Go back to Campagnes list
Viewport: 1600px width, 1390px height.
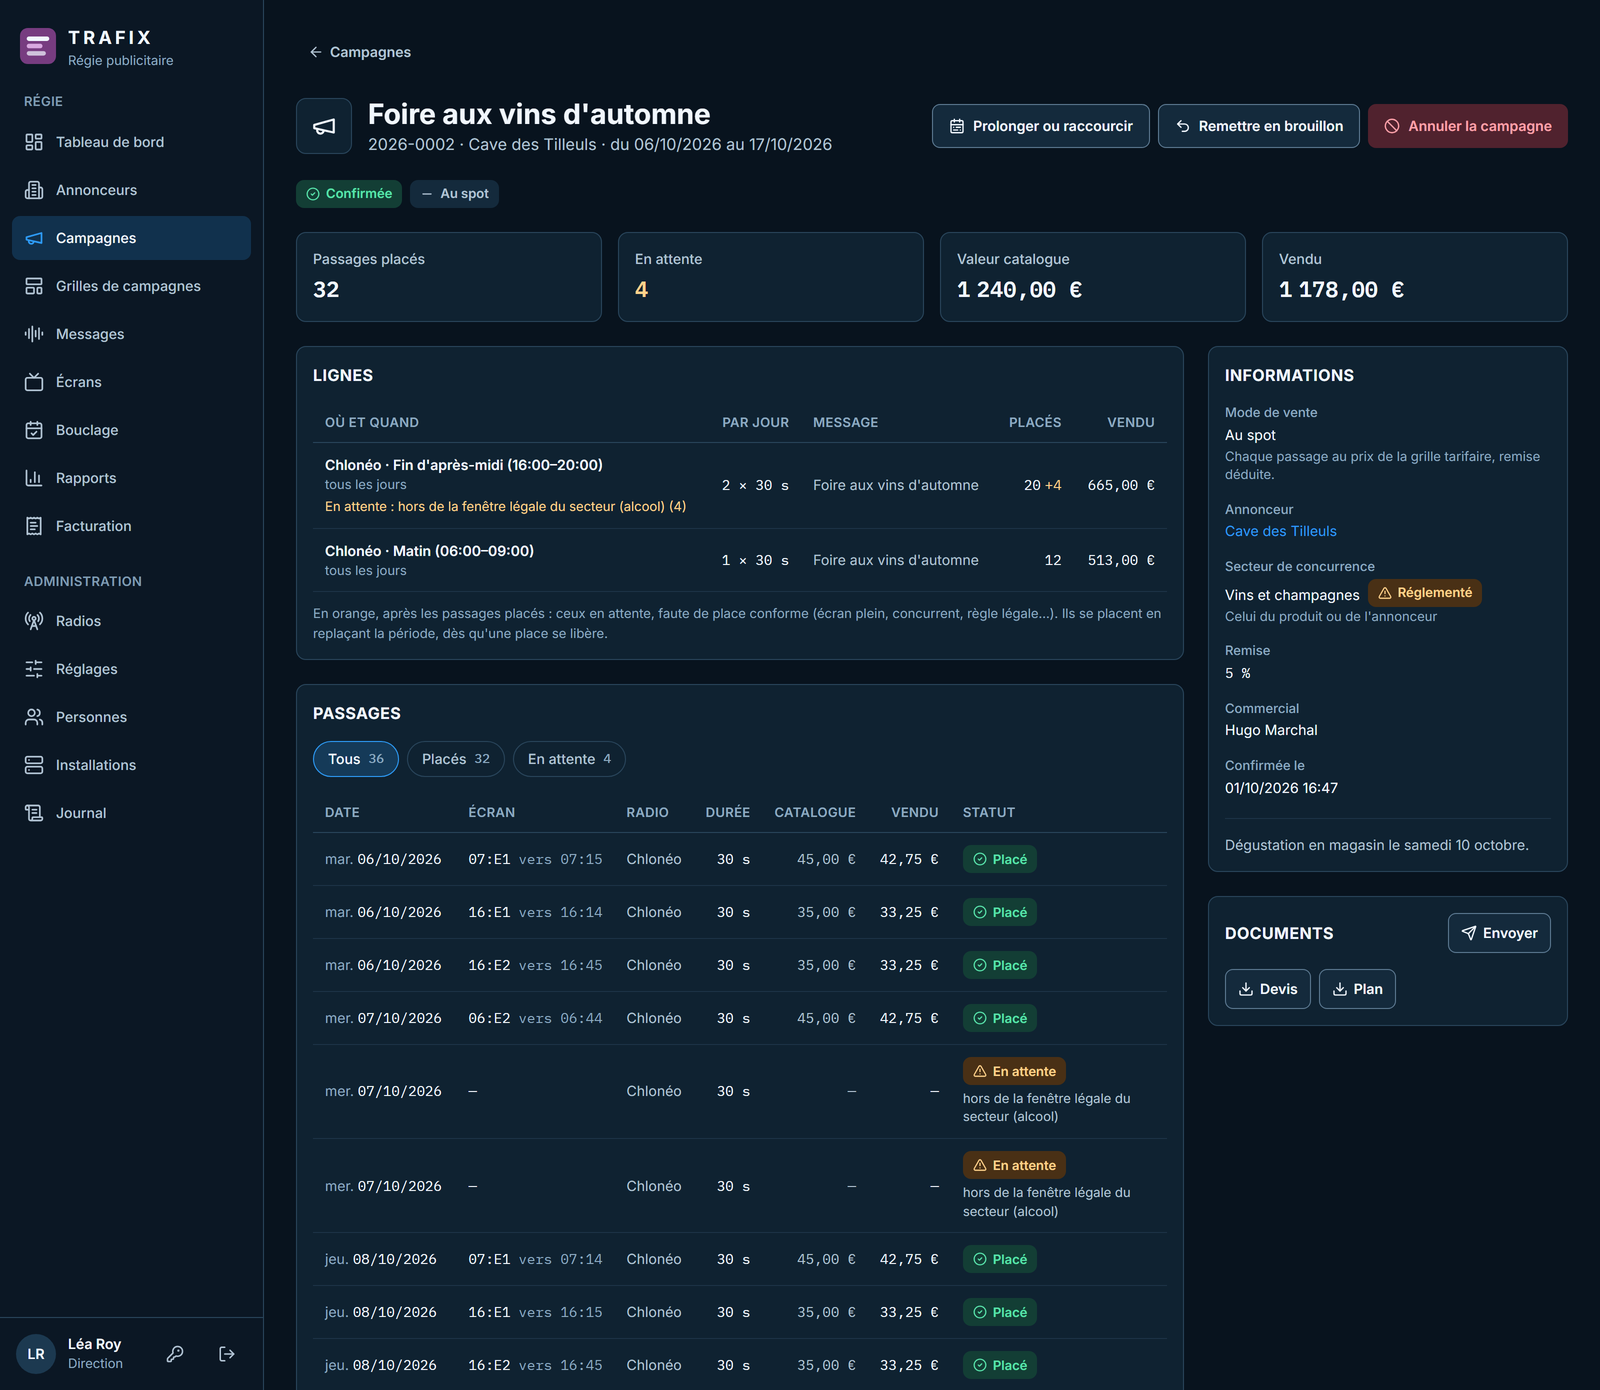360,52
